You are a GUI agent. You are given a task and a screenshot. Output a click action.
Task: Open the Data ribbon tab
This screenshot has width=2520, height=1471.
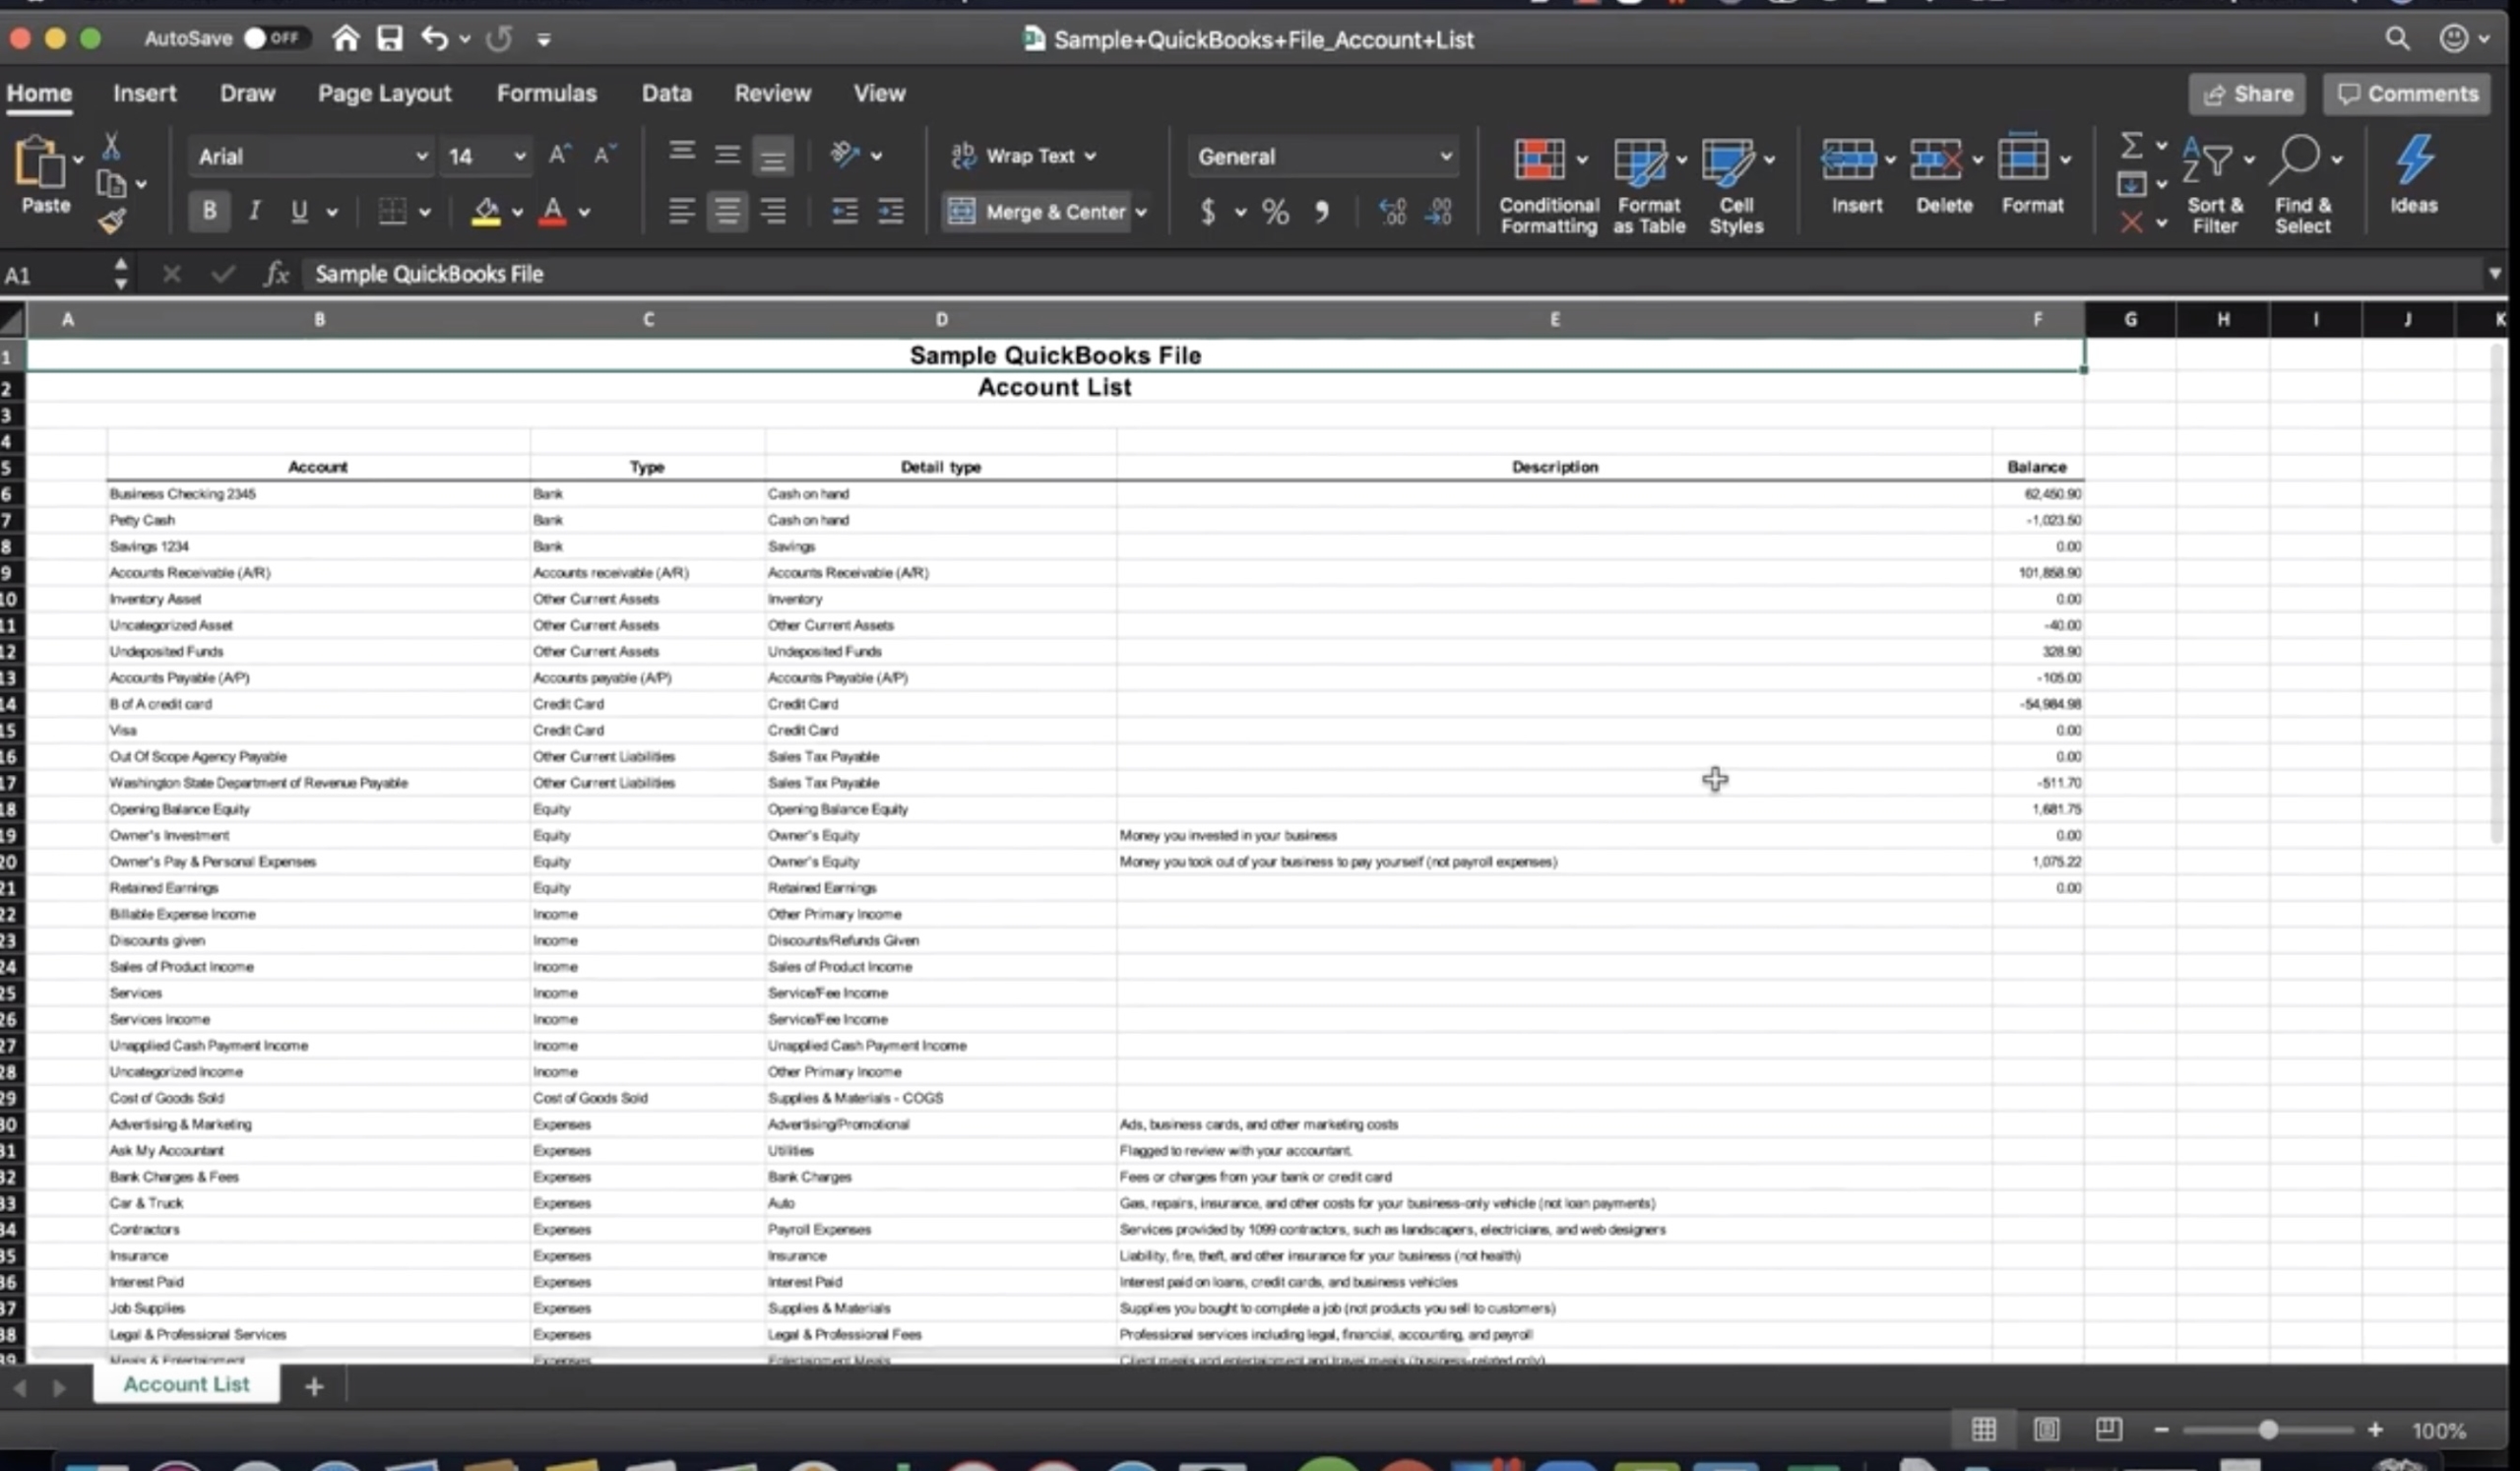click(666, 93)
